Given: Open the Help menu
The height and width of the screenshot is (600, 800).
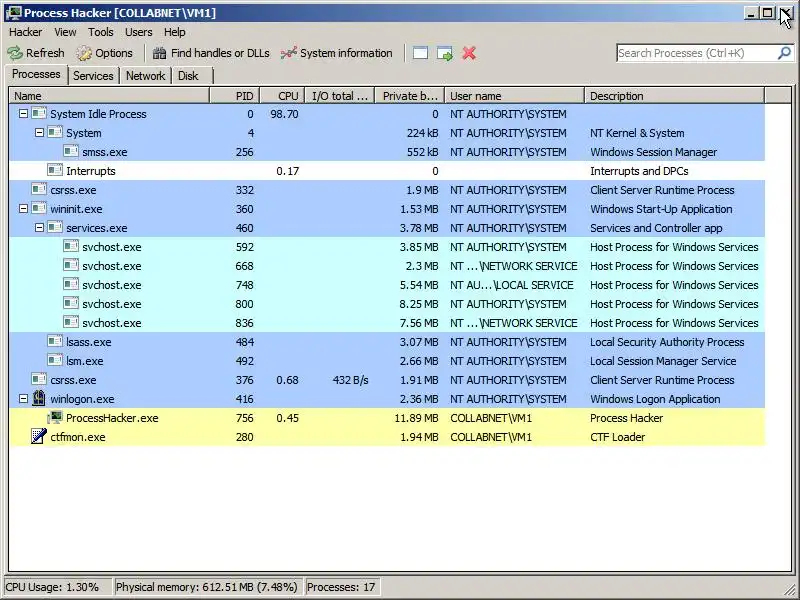Looking at the screenshot, I should coord(174,32).
